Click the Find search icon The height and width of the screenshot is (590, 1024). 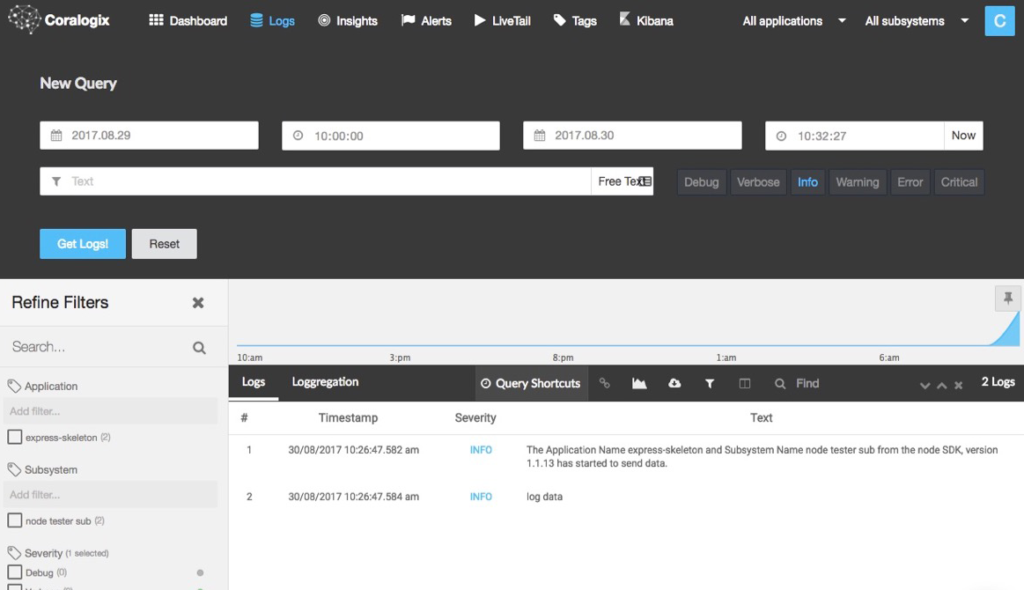(x=780, y=384)
